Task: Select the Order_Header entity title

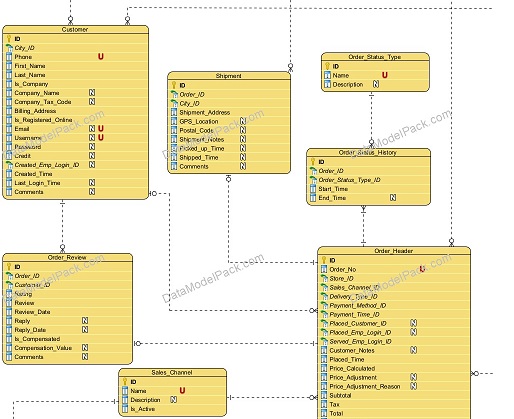Action: (394, 251)
